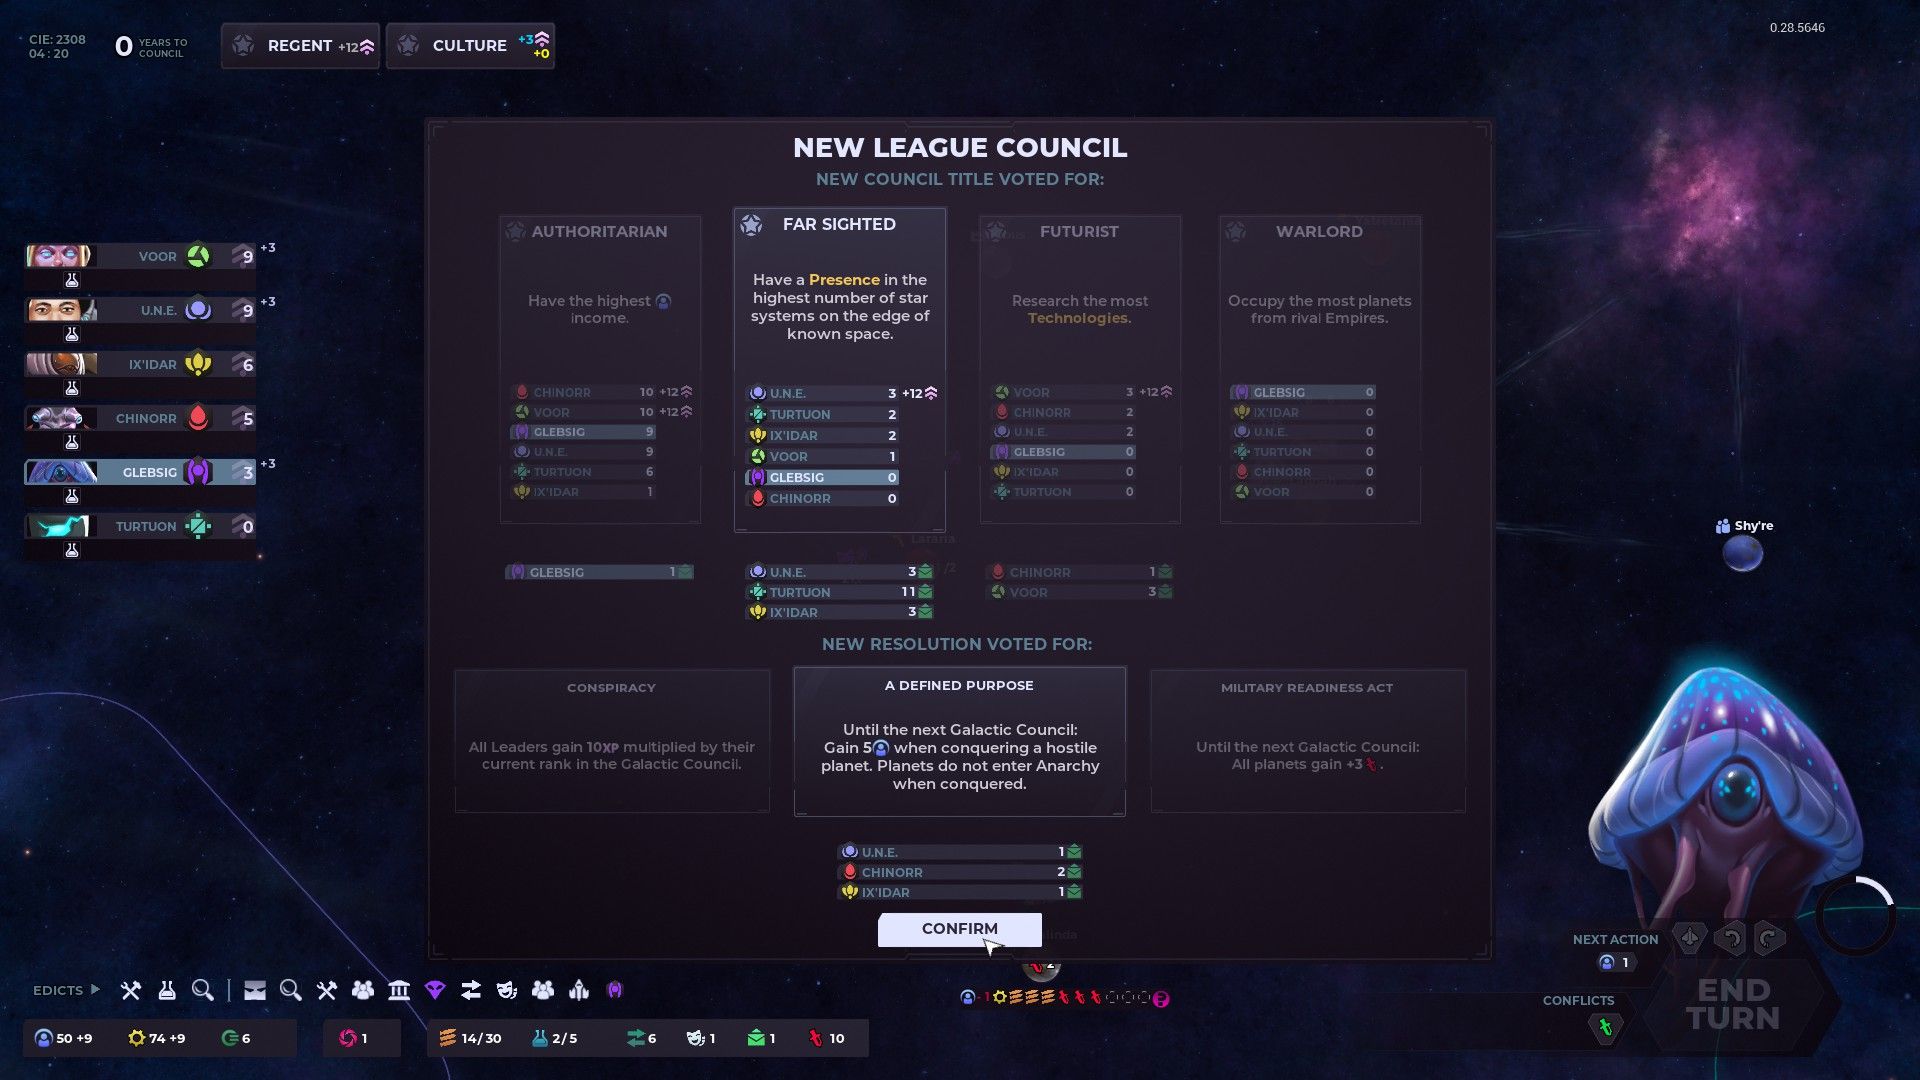This screenshot has width=1920, height=1080.
Task: Click the research/science toolbar icon
Action: coord(165,989)
